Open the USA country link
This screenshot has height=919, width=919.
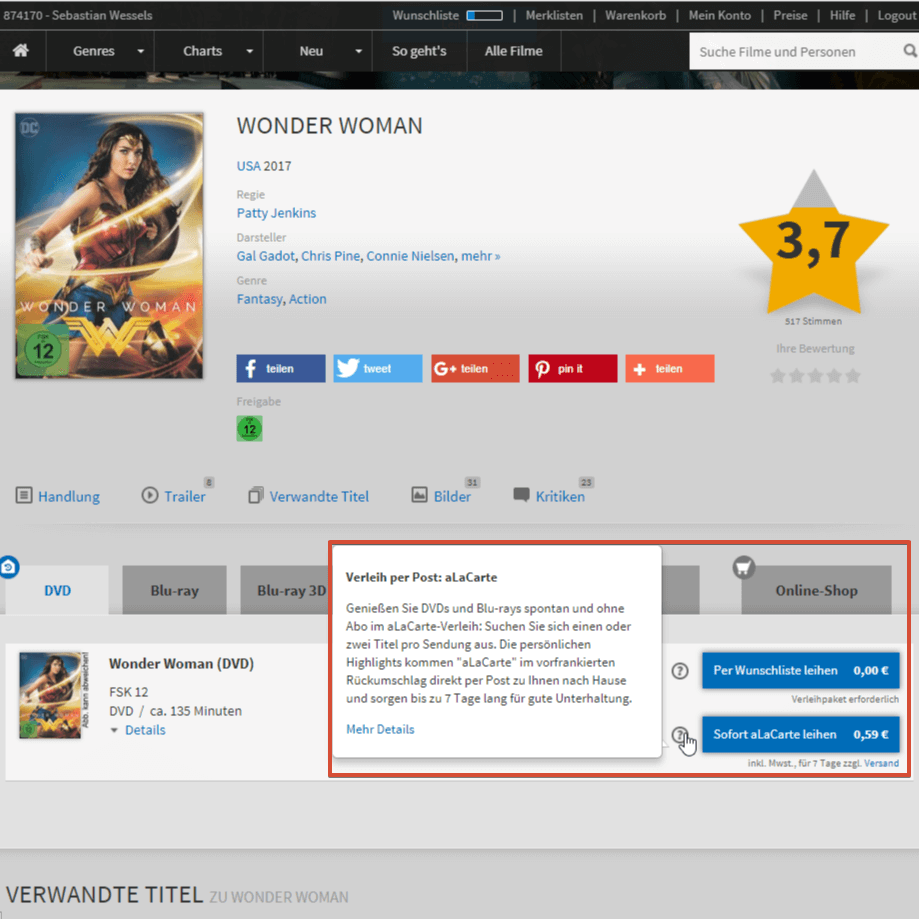249,166
